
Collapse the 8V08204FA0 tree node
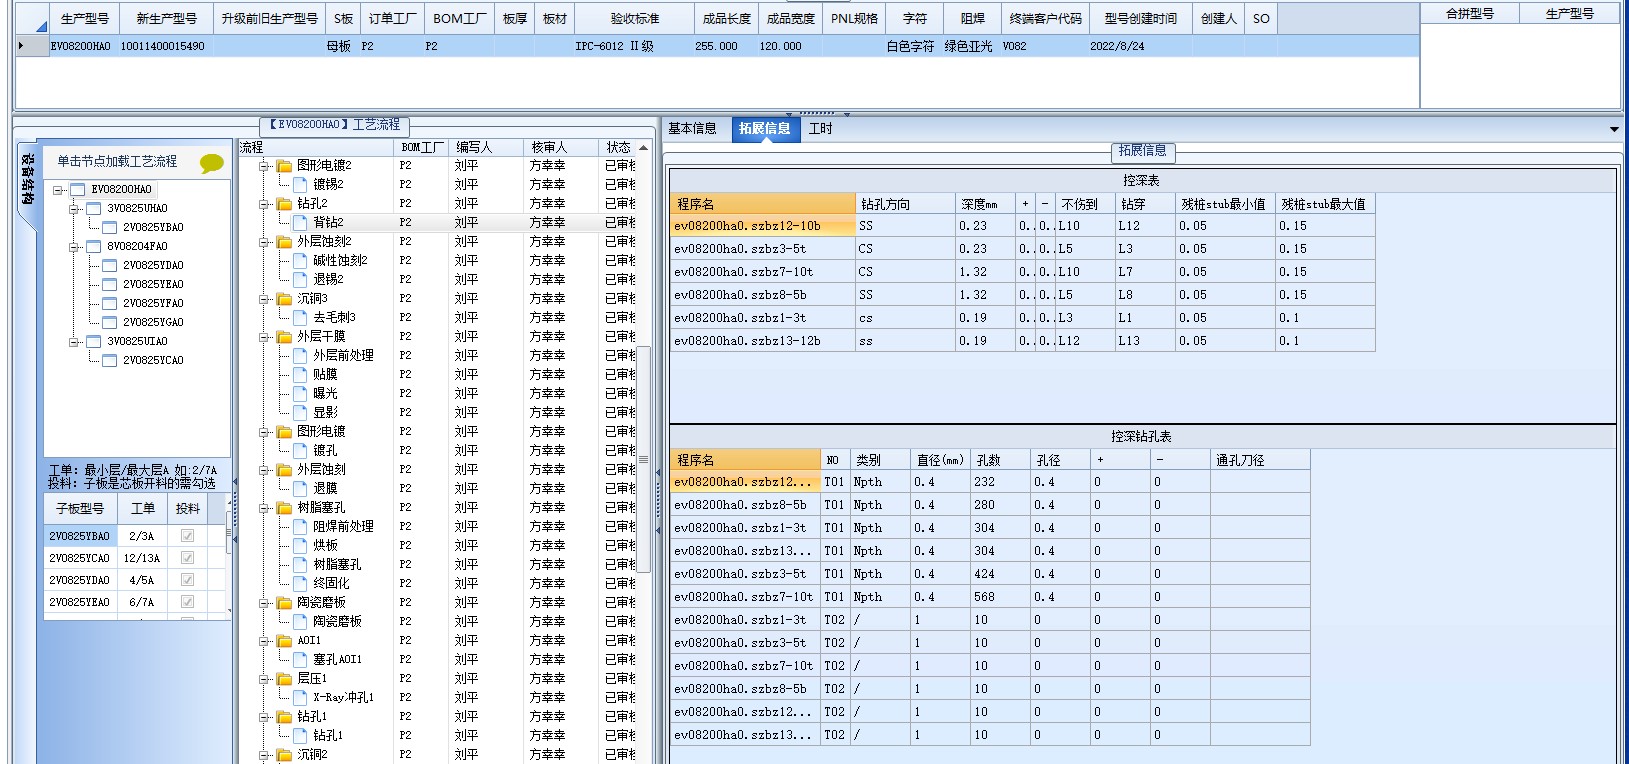pyautogui.click(x=75, y=246)
